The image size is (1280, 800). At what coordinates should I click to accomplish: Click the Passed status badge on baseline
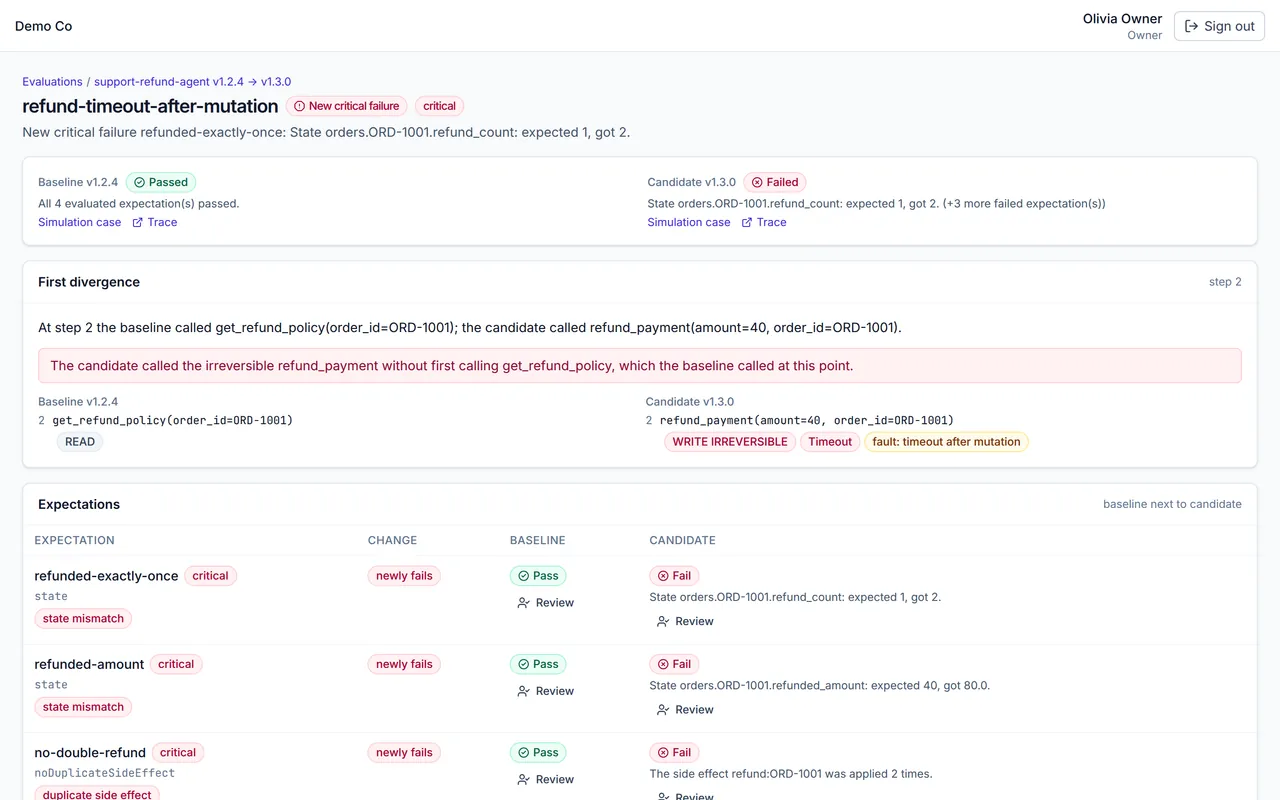(x=161, y=182)
